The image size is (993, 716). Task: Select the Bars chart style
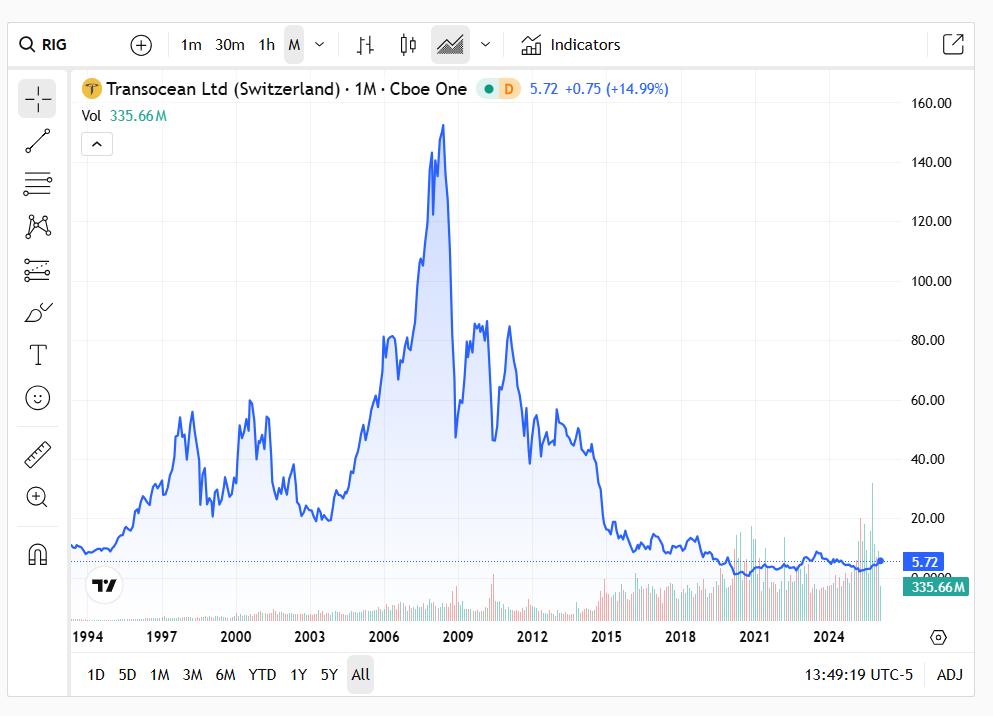click(365, 45)
